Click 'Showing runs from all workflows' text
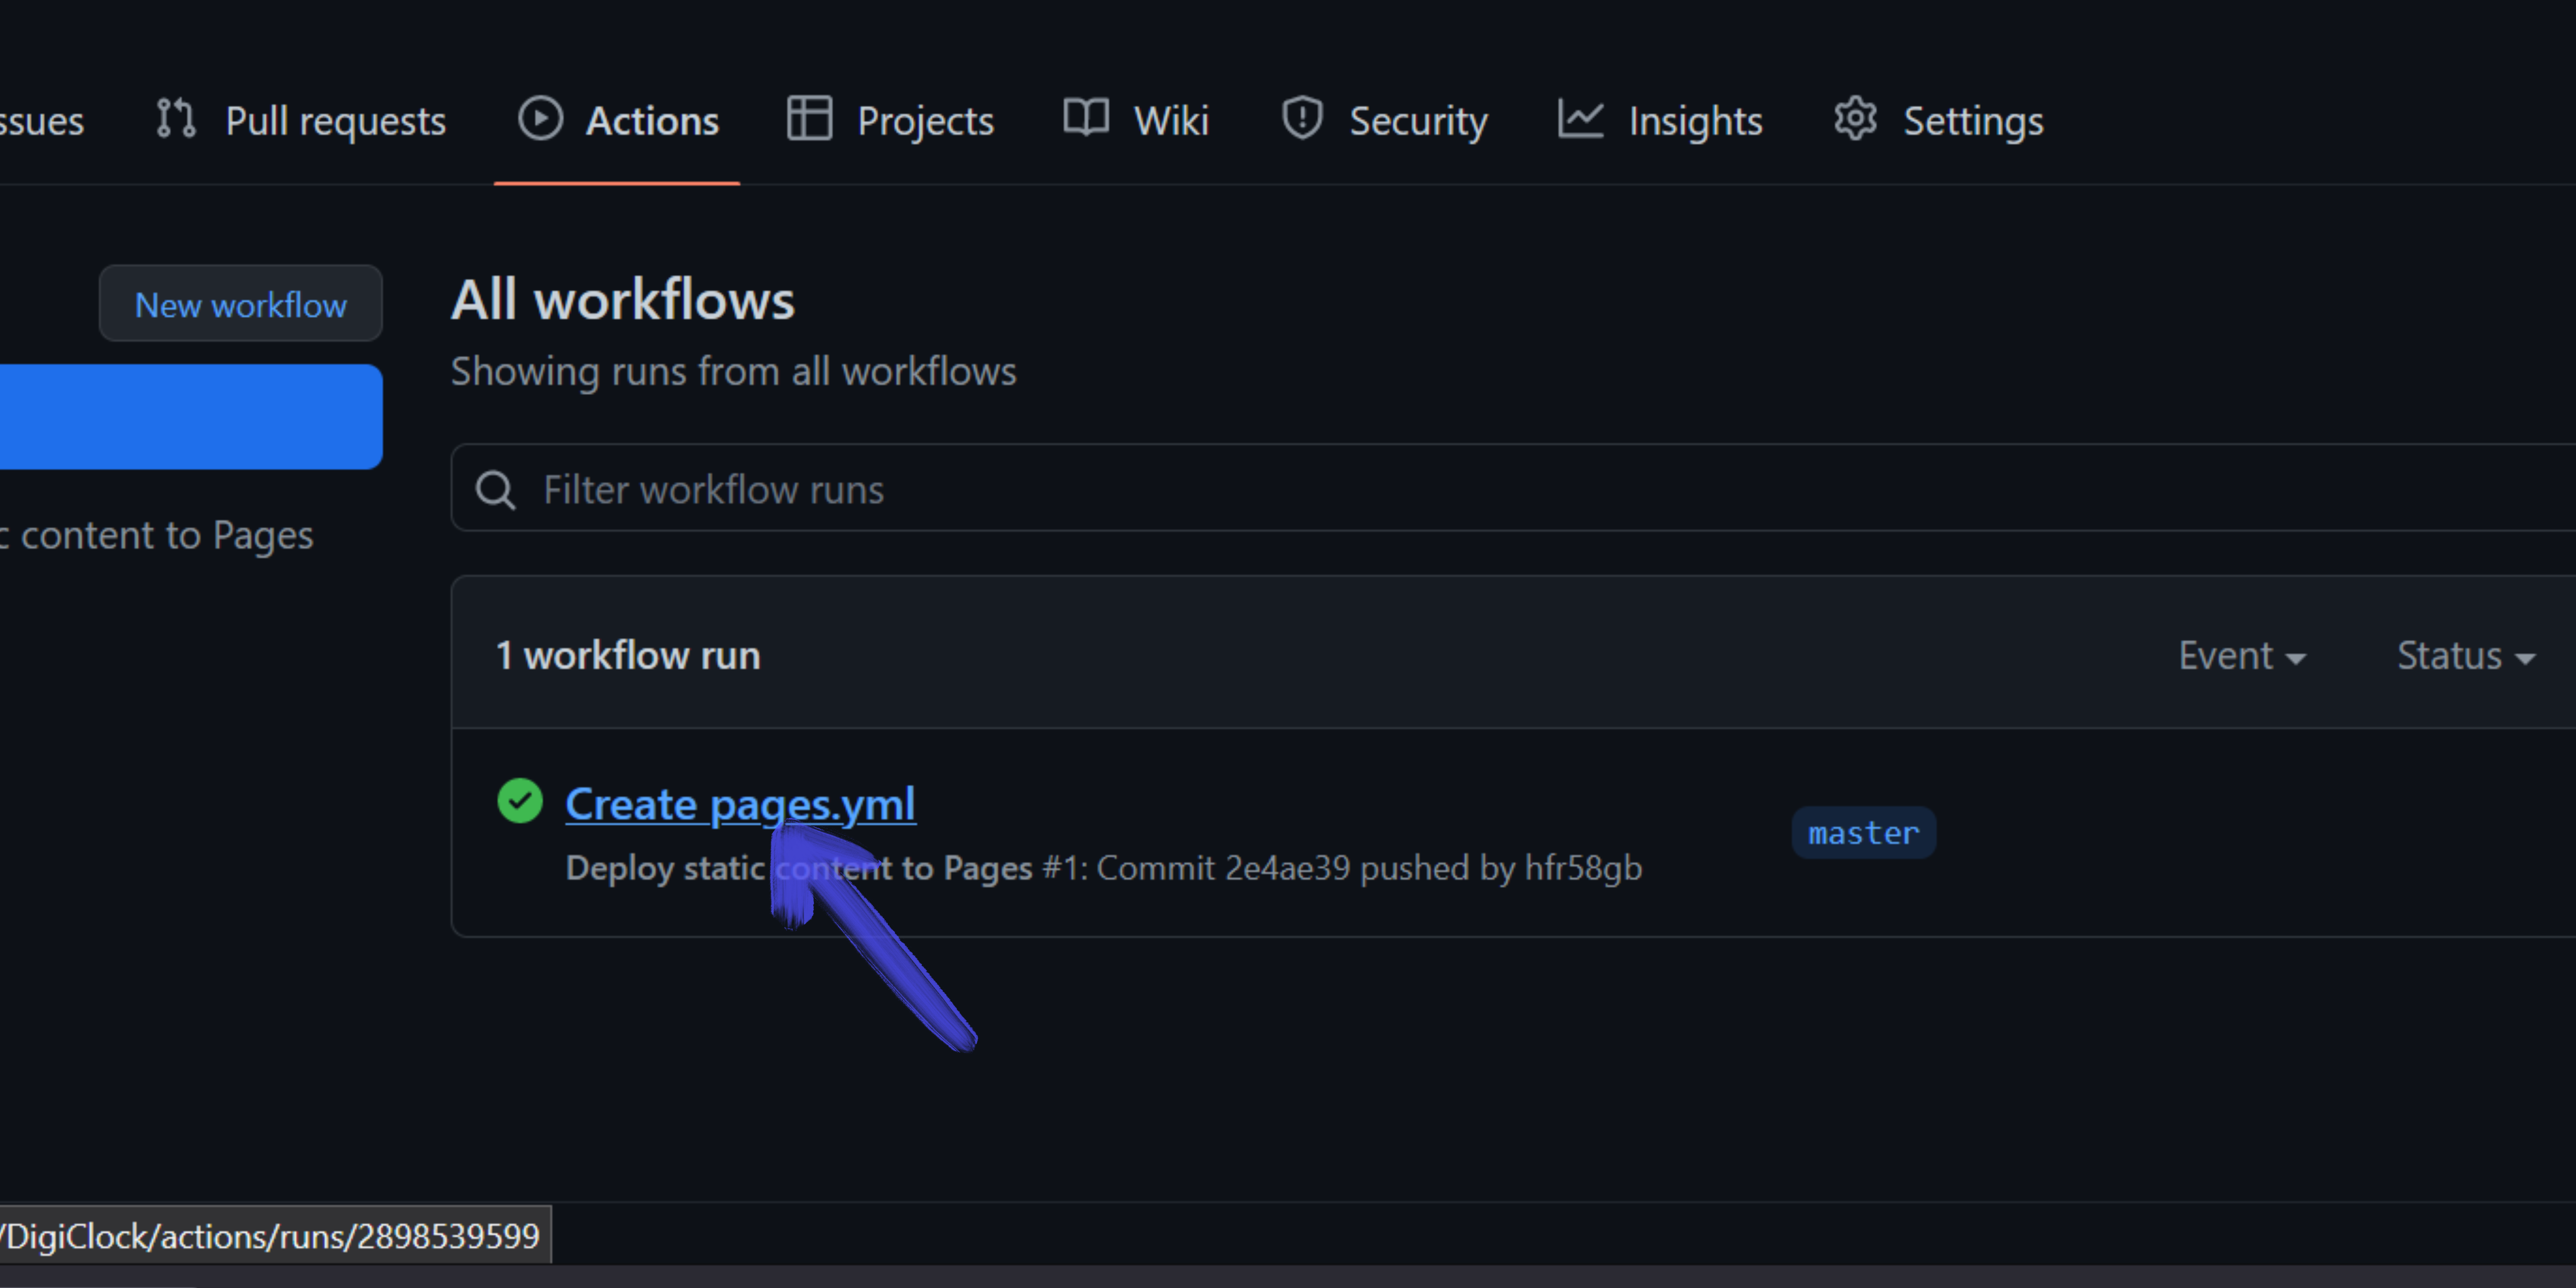 pos(734,372)
